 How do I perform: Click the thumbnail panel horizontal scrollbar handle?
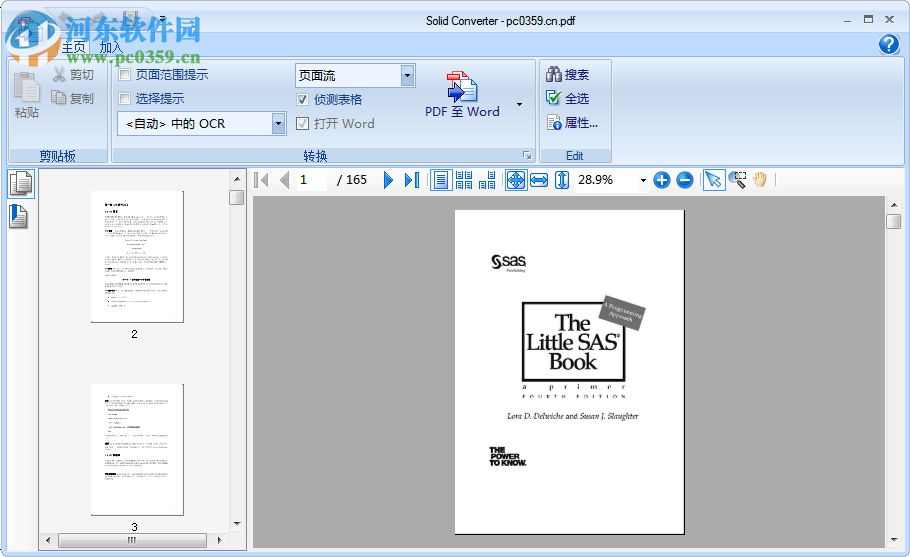pyautogui.click(x=132, y=540)
